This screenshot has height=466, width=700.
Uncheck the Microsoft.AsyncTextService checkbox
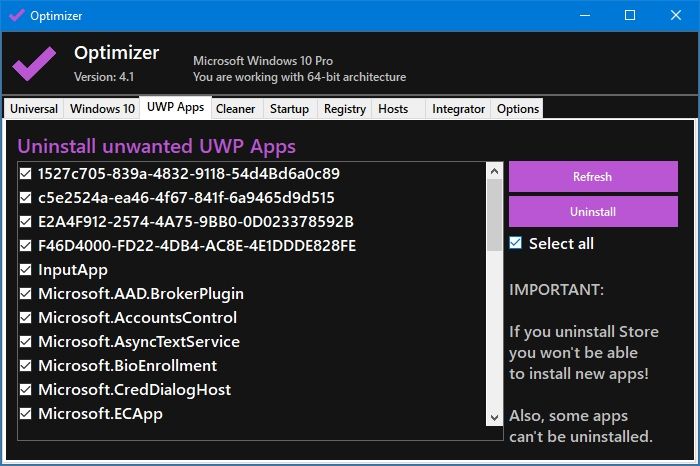pos(26,342)
